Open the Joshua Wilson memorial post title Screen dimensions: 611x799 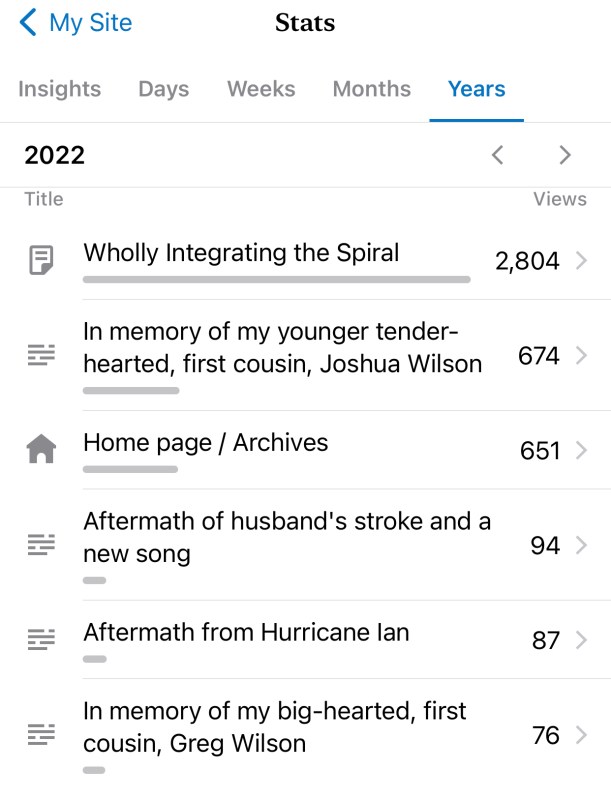tap(282, 347)
